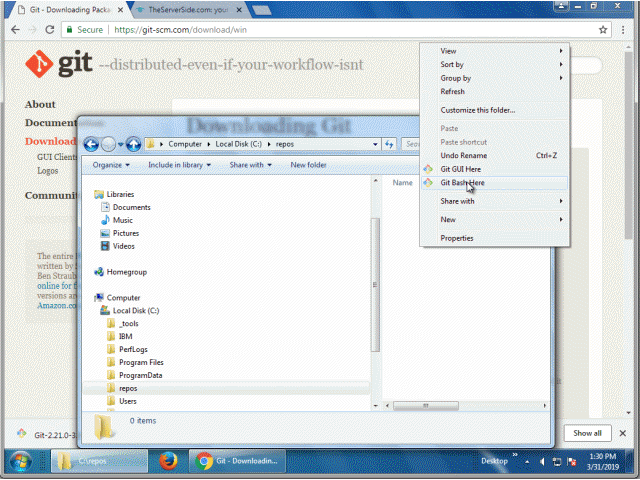
Task: Bookmark page with star icon
Action: point(603,30)
